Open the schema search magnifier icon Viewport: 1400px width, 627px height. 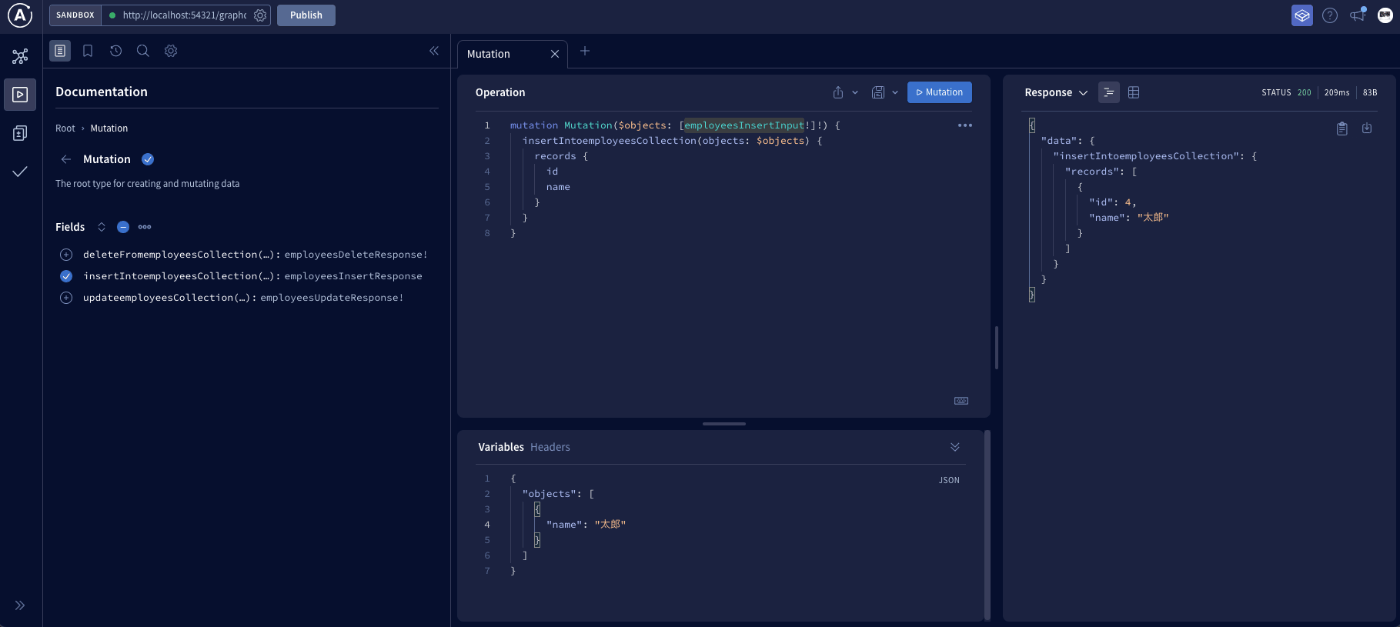[x=143, y=50]
